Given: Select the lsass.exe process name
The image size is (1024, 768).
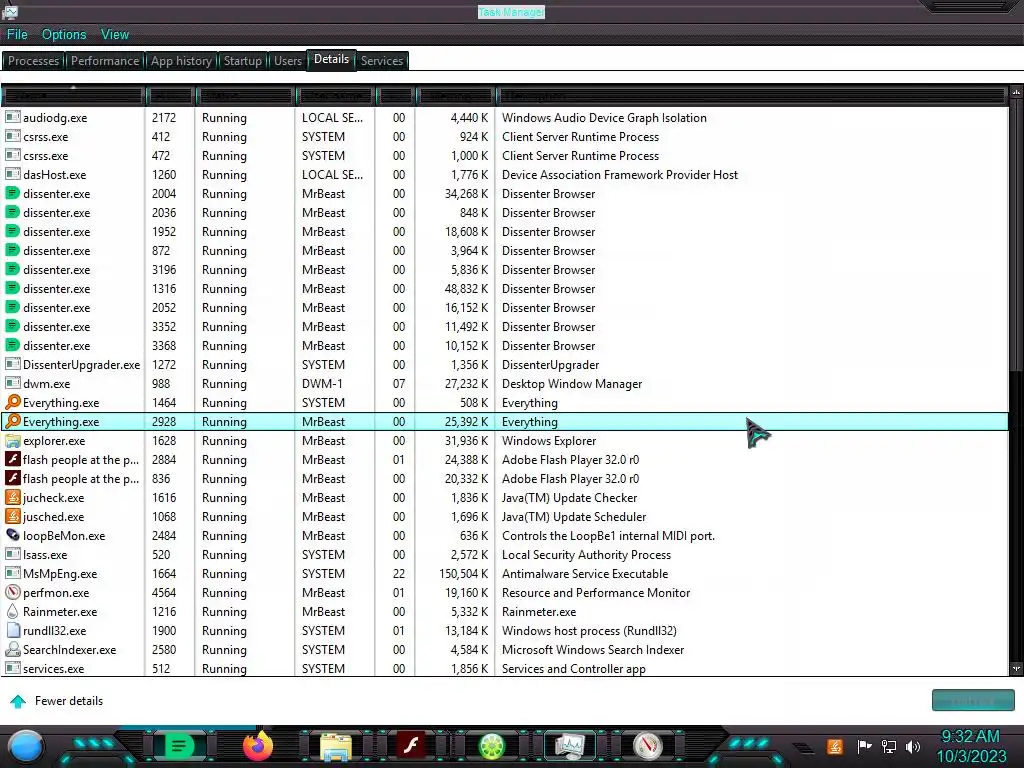Looking at the screenshot, I should pos(45,554).
